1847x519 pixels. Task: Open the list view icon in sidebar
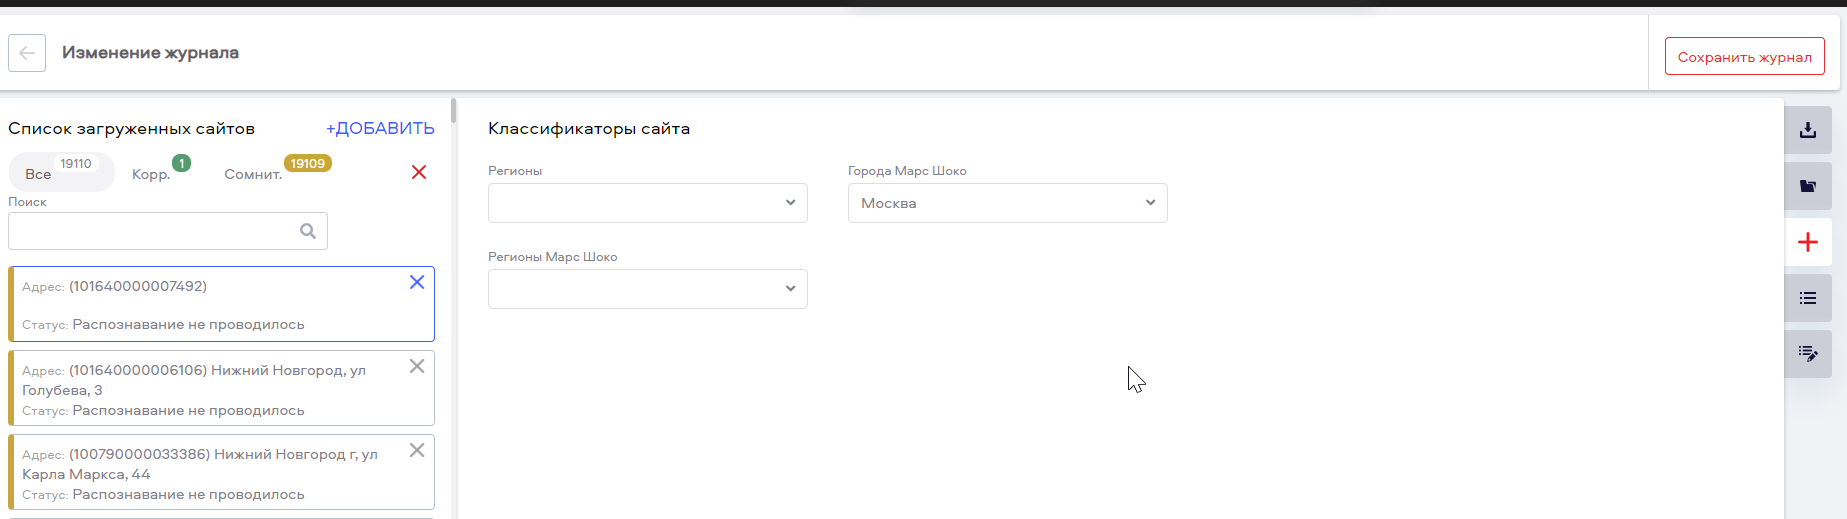tap(1808, 298)
